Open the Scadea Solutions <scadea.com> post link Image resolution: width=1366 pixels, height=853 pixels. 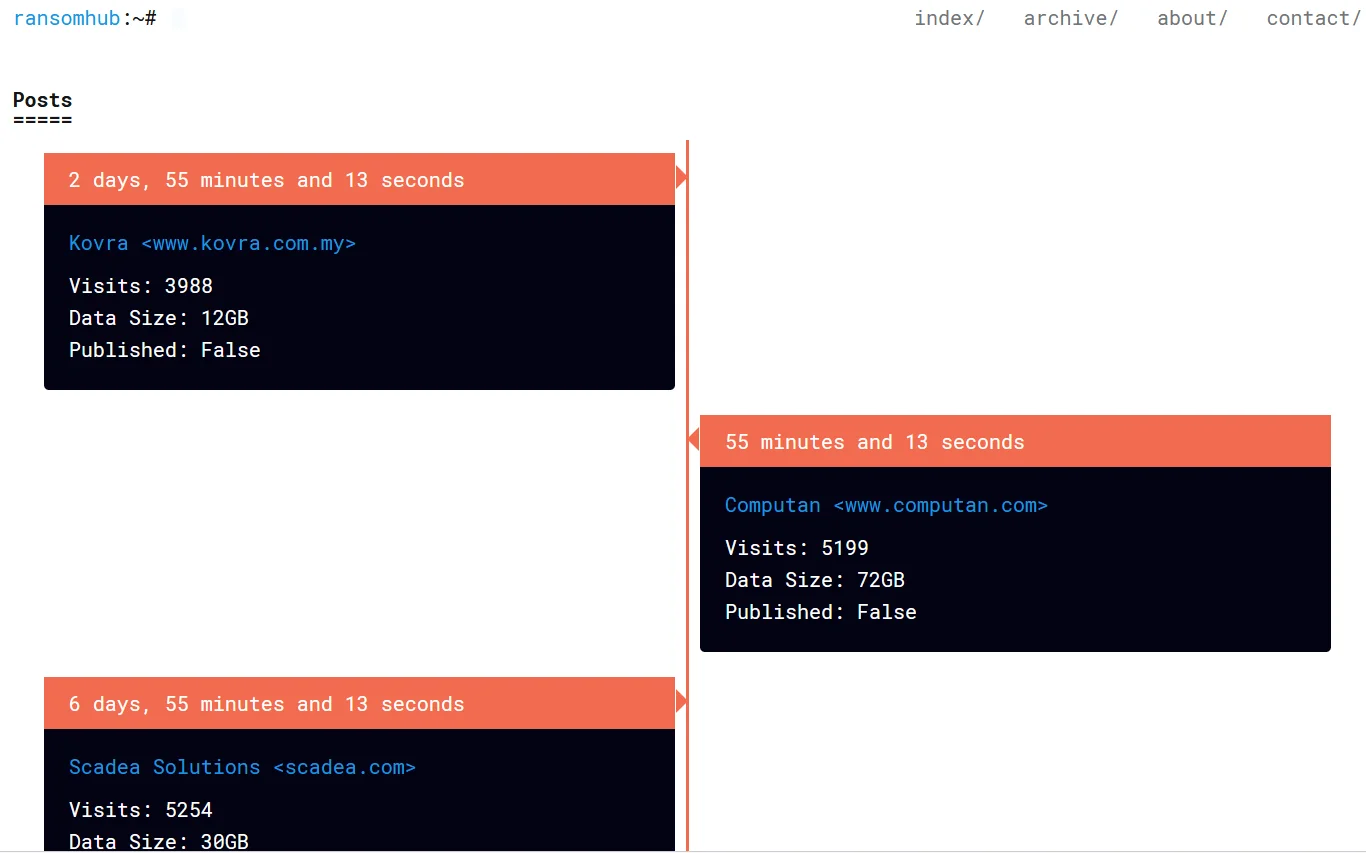[242, 767]
